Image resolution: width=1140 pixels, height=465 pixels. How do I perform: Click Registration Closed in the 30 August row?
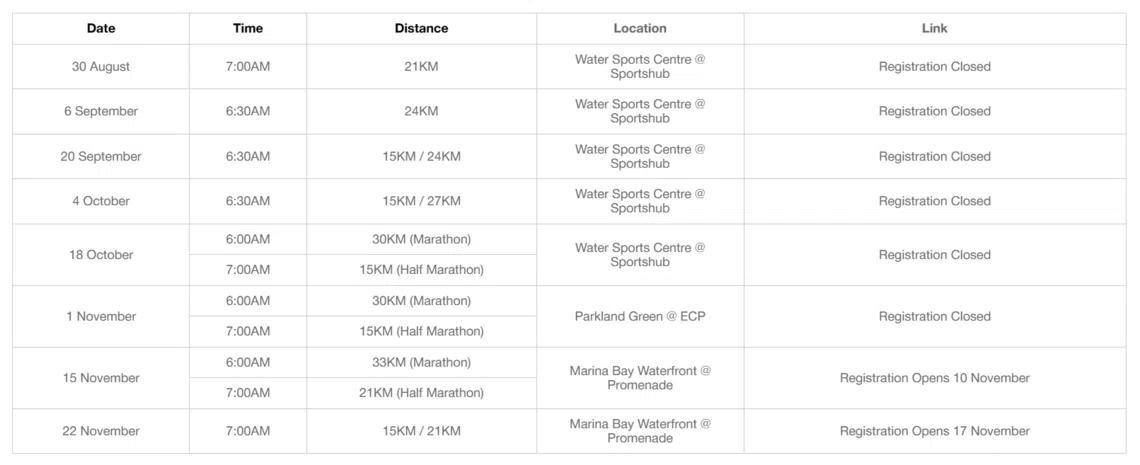click(x=934, y=67)
